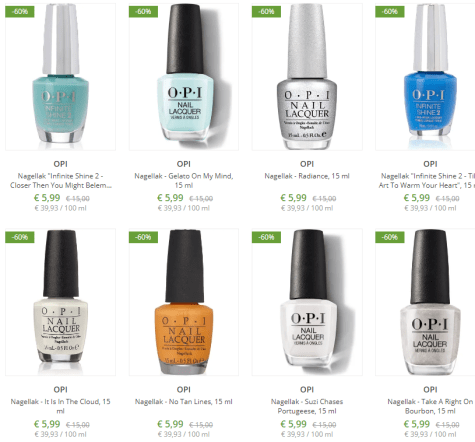
Task: Click the -60% badge on the Gelato bottle
Action: click(x=143, y=12)
